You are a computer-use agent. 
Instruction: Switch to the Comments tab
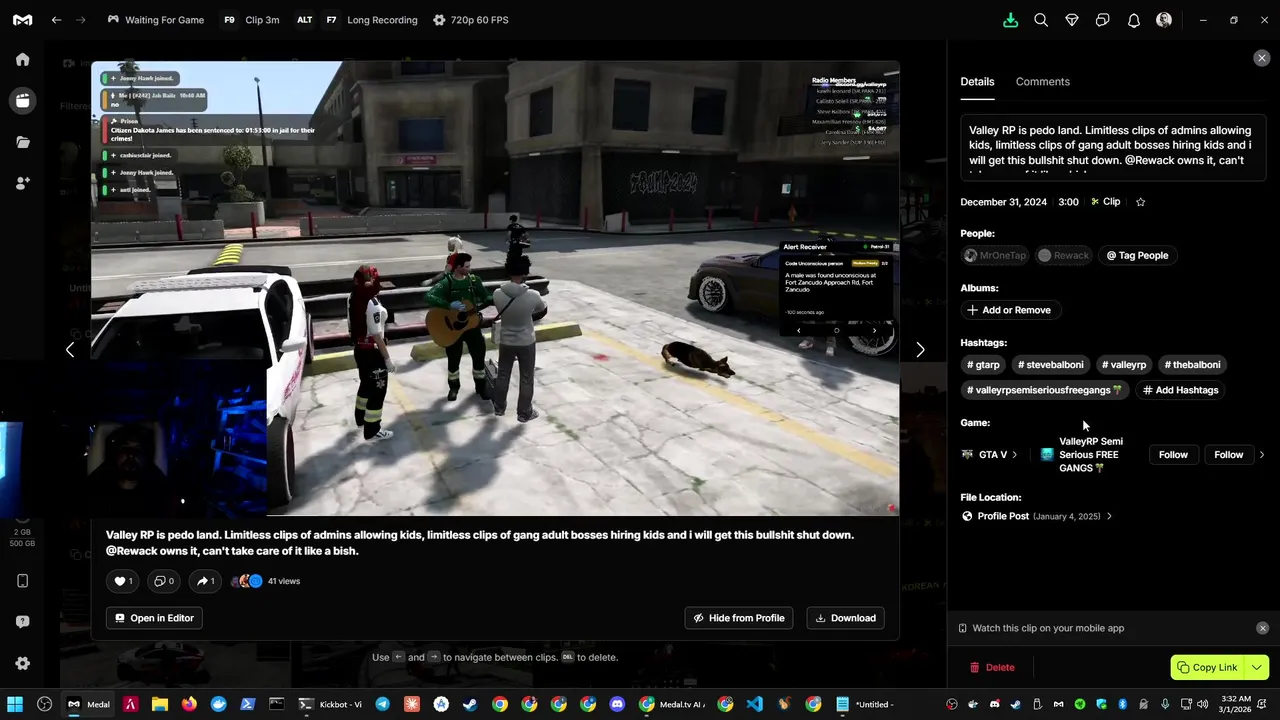coord(1042,82)
